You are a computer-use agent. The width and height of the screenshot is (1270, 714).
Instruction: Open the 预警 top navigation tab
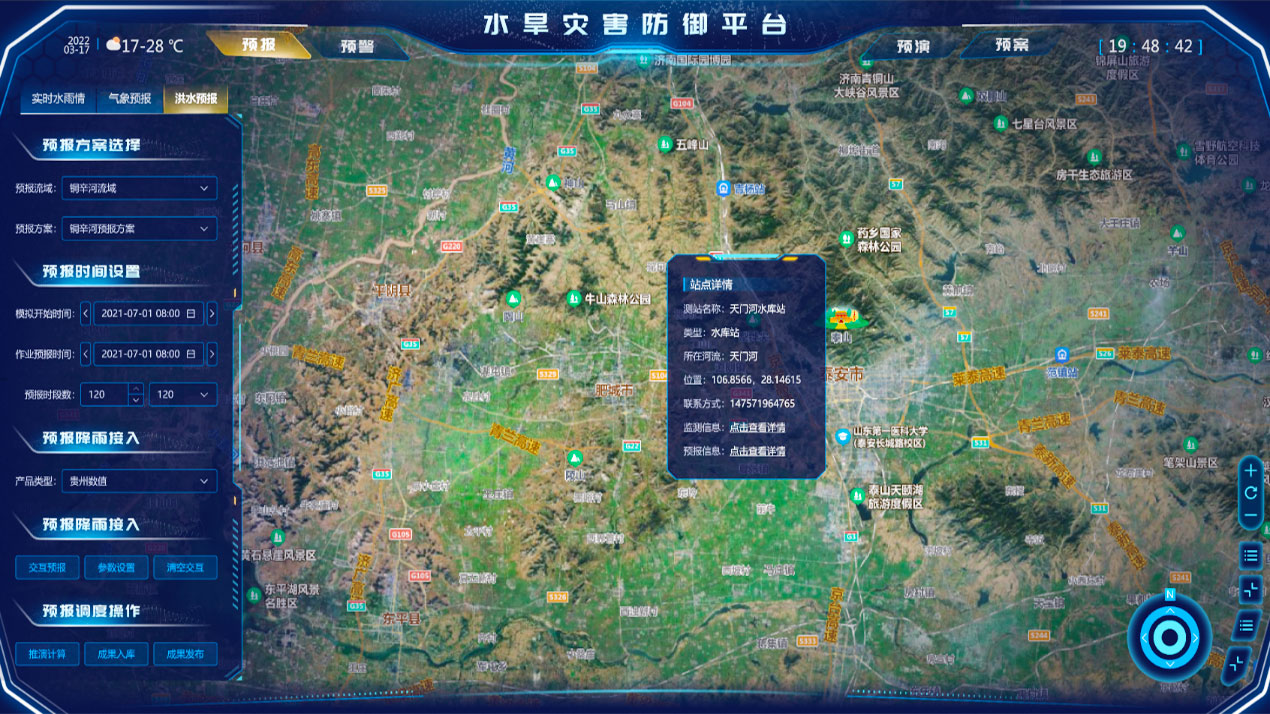pos(356,46)
